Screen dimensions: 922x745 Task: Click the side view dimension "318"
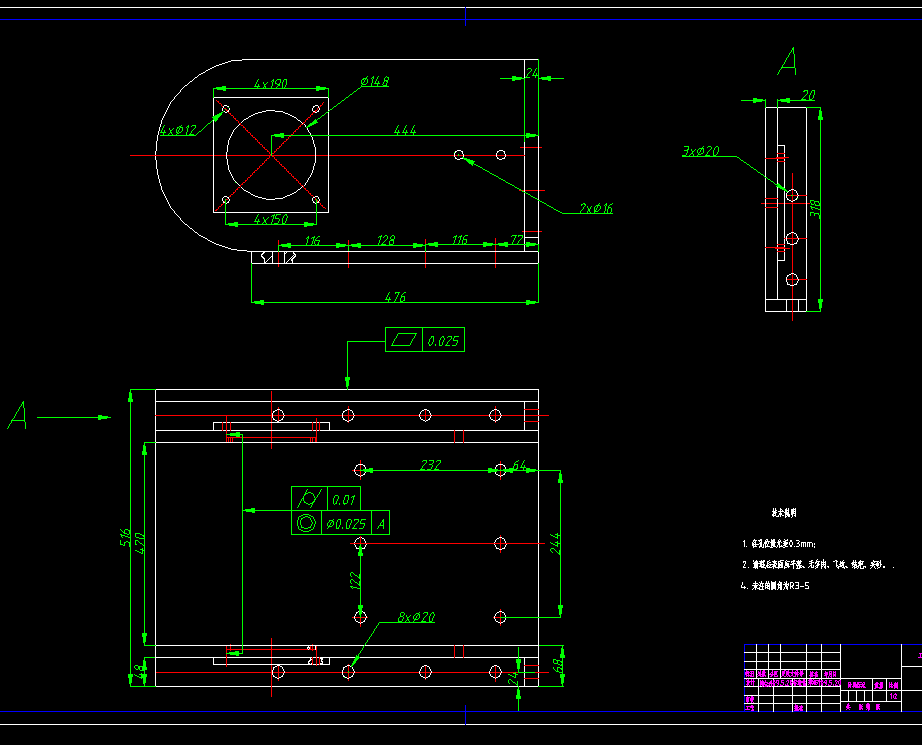815,208
